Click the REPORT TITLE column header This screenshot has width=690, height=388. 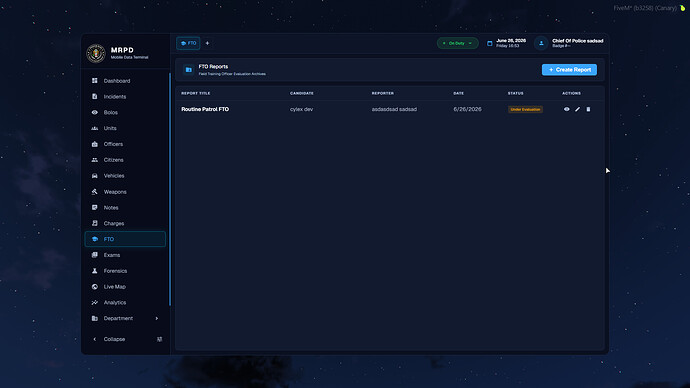tap(196, 93)
